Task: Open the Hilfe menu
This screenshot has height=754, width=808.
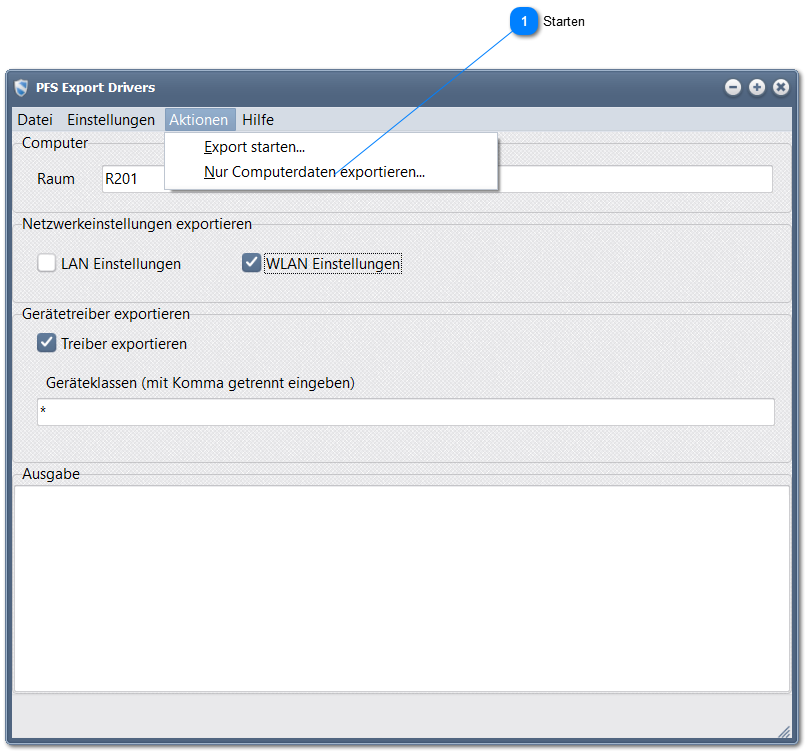Action: [258, 120]
